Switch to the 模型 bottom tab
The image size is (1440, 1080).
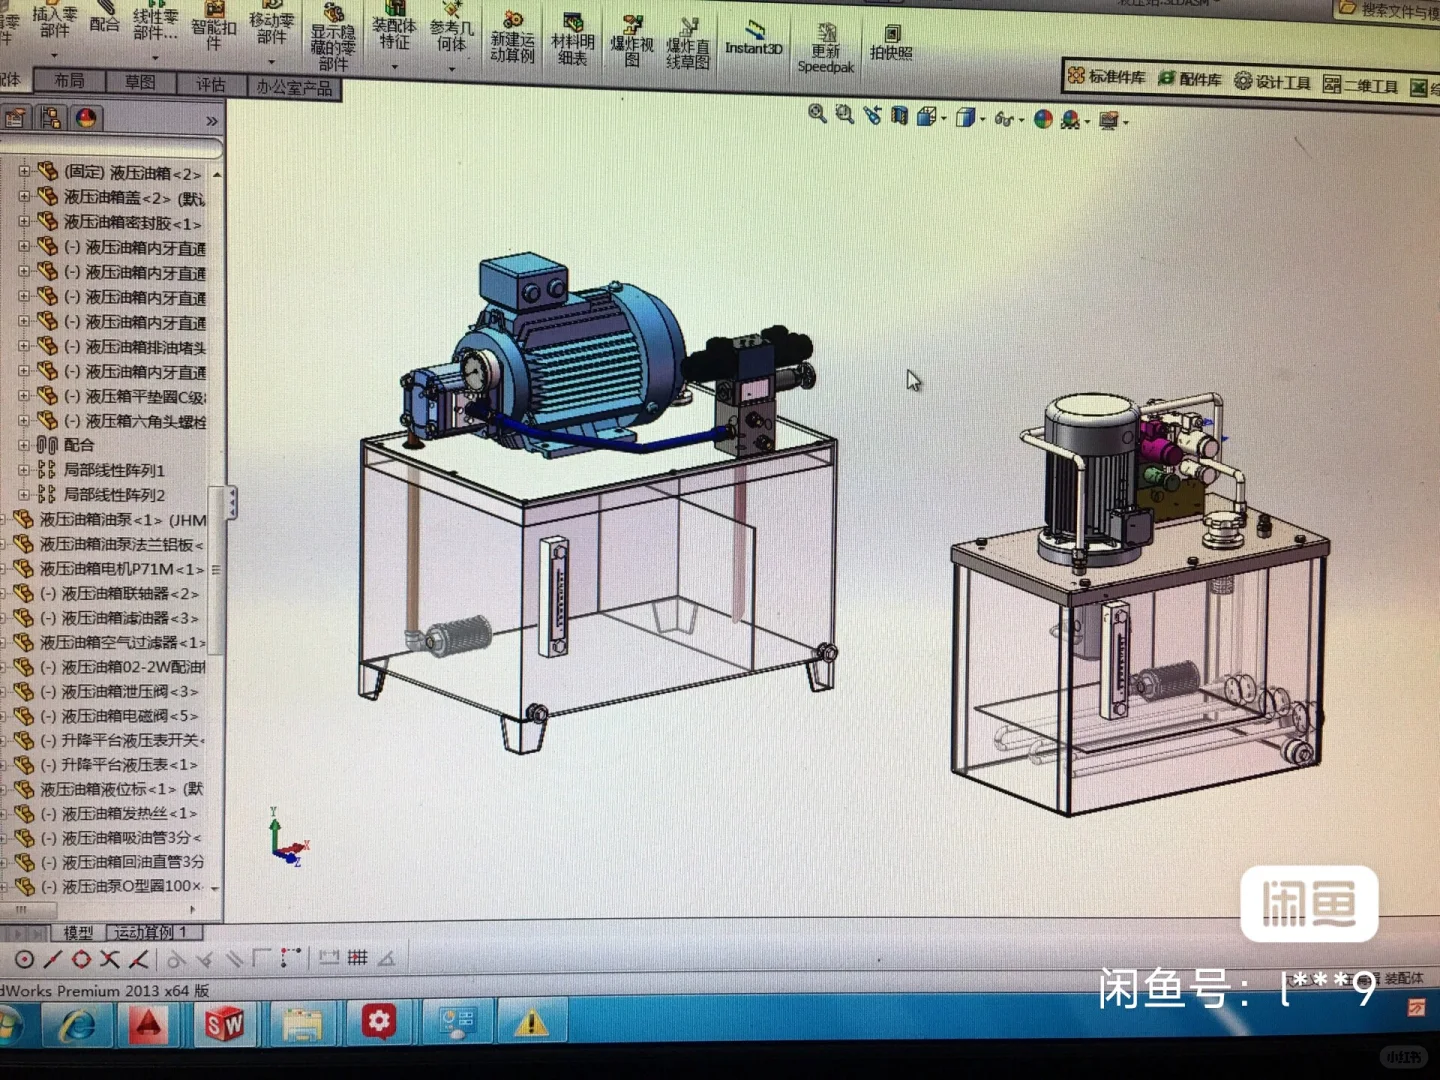pos(78,932)
